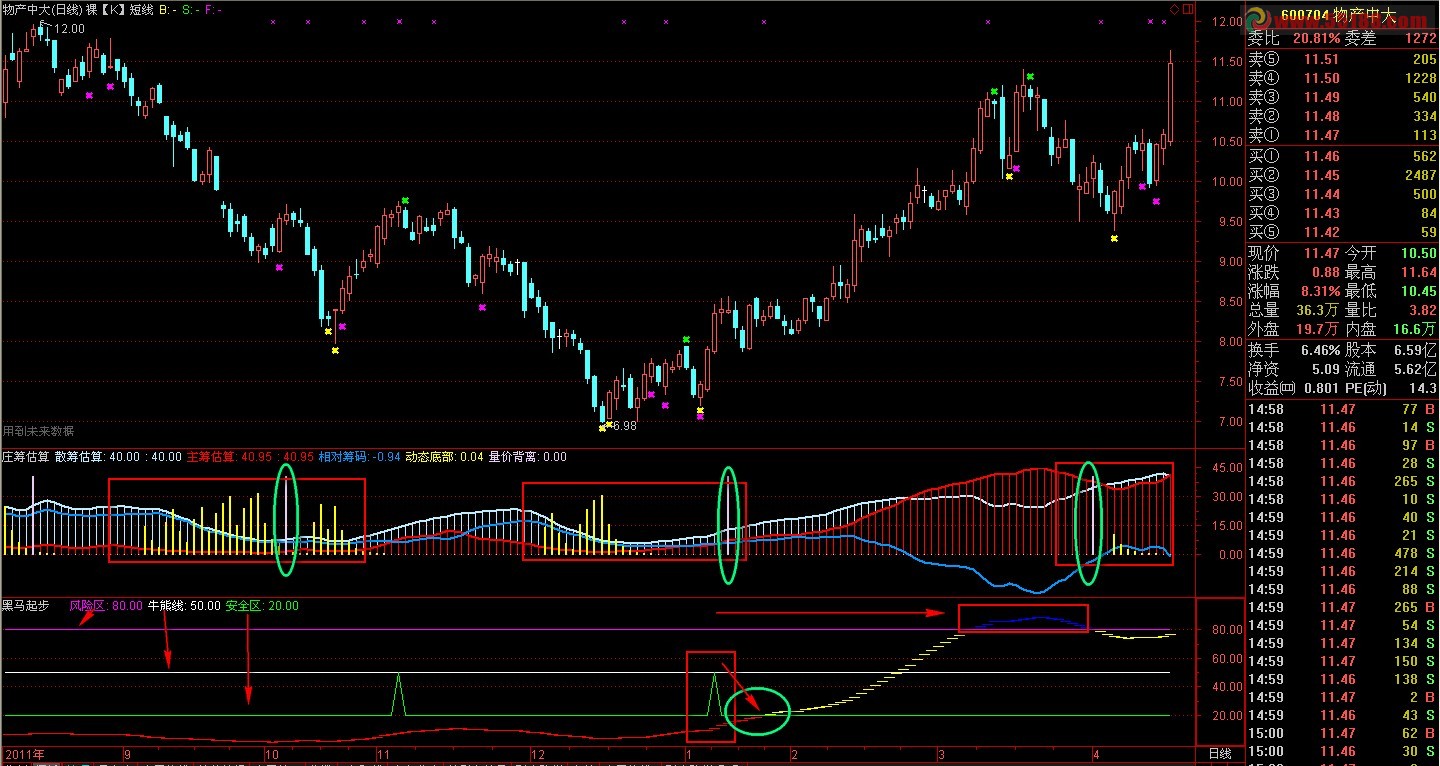The width and height of the screenshot is (1440, 766).
Task: Open the 日线 period selector
Action: pyautogui.click(x=1221, y=753)
